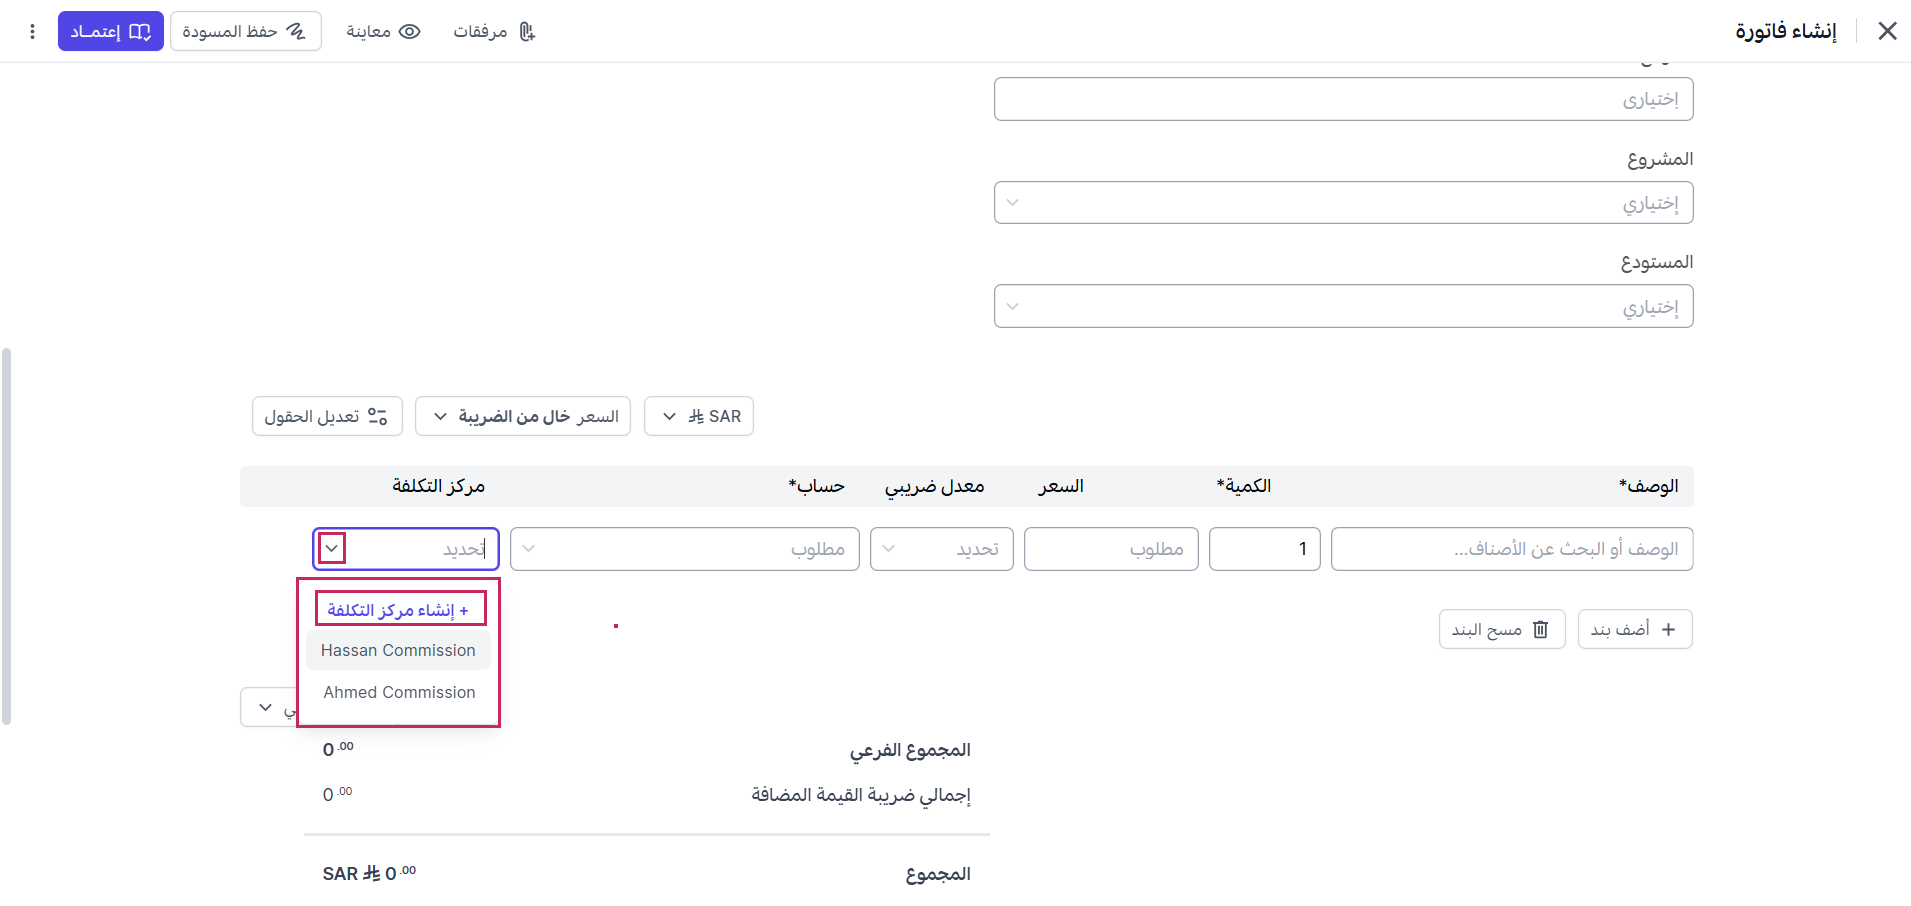
Task: Close the create invoice page
Action: click(1887, 31)
